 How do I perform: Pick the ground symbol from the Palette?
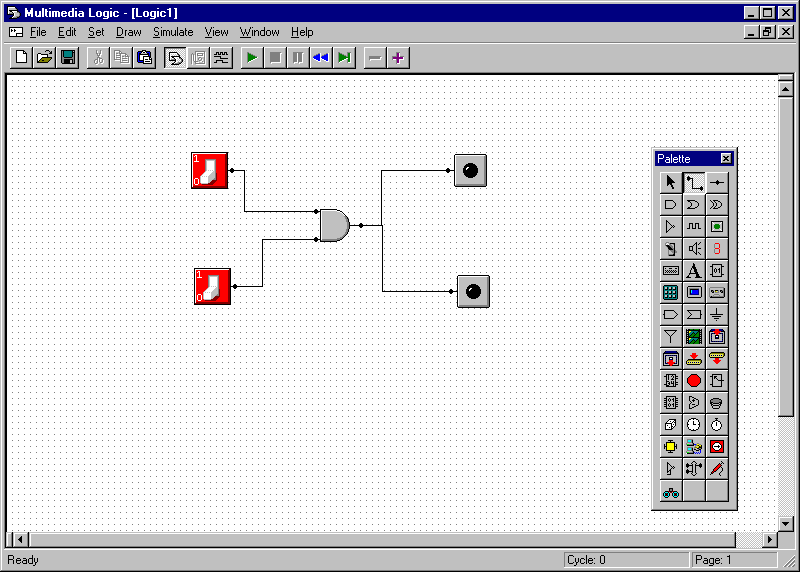[x=717, y=314]
